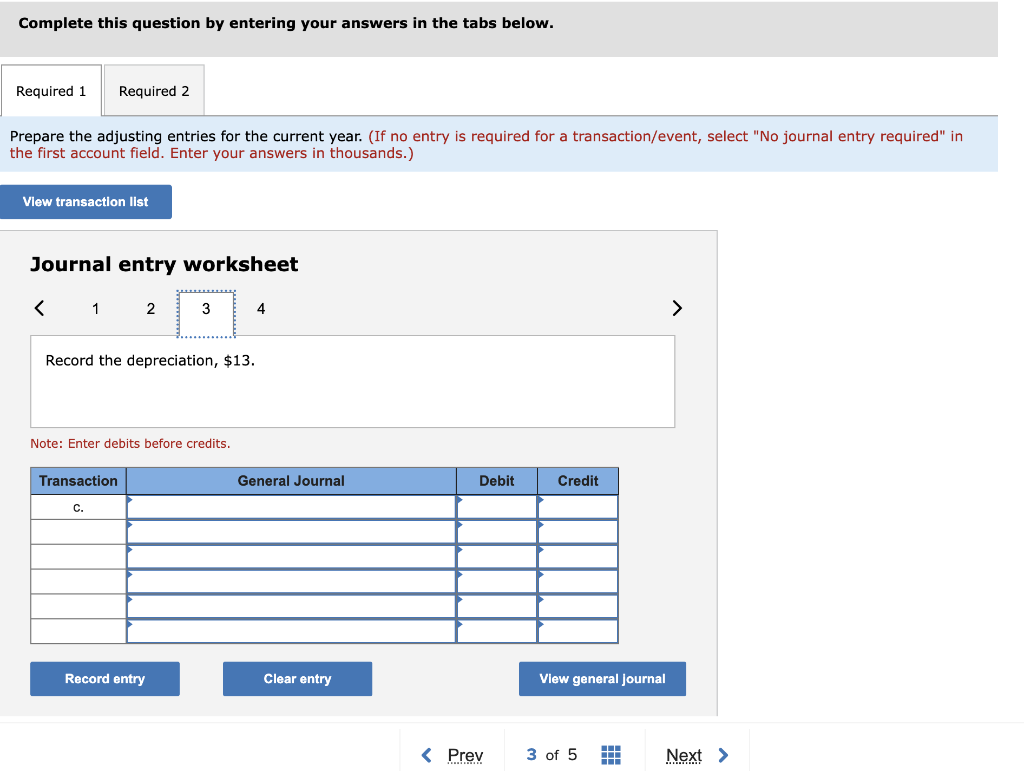Screen dimensions: 1024x771
Task: Open the question navigator grid icon
Action: [611, 755]
